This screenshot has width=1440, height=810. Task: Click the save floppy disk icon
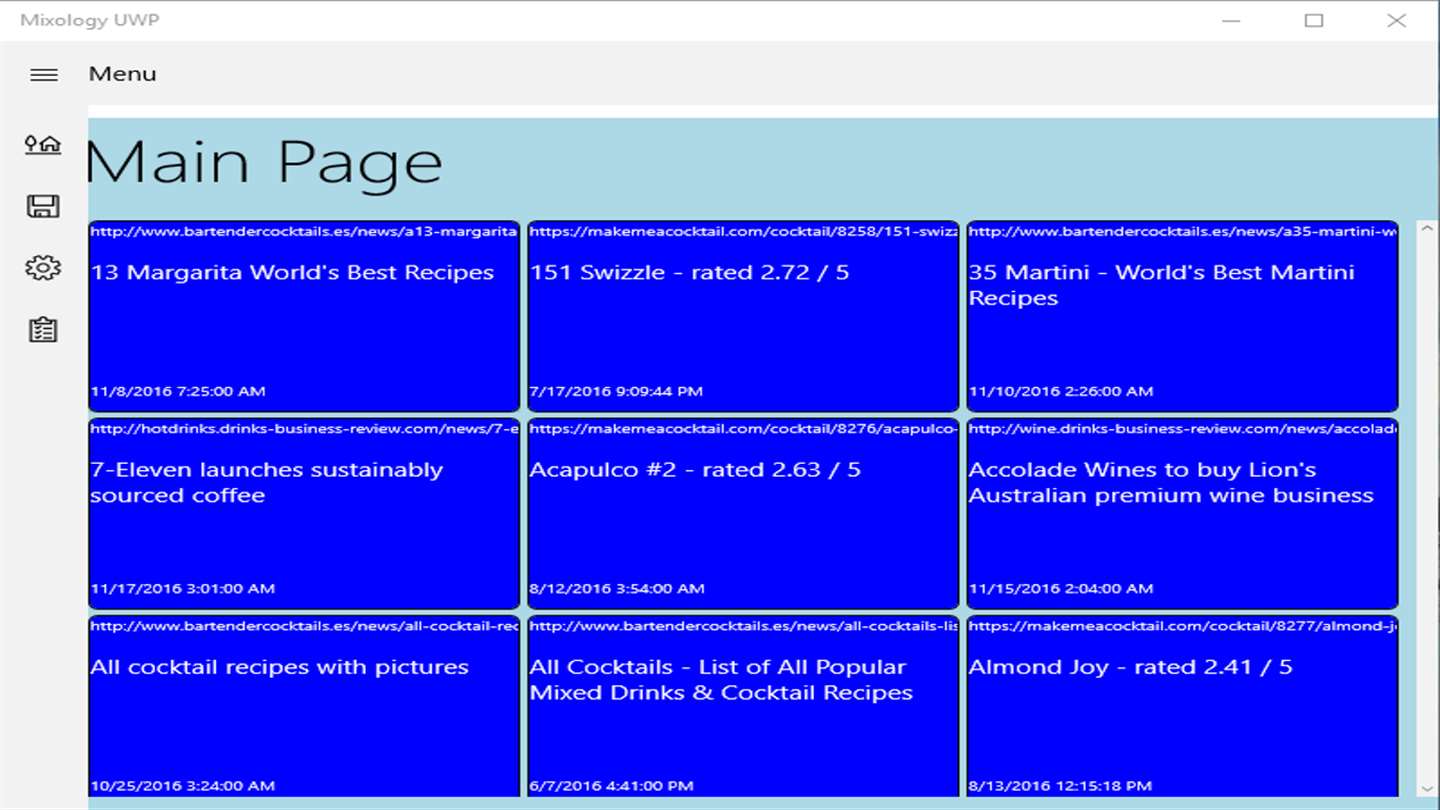(x=43, y=206)
